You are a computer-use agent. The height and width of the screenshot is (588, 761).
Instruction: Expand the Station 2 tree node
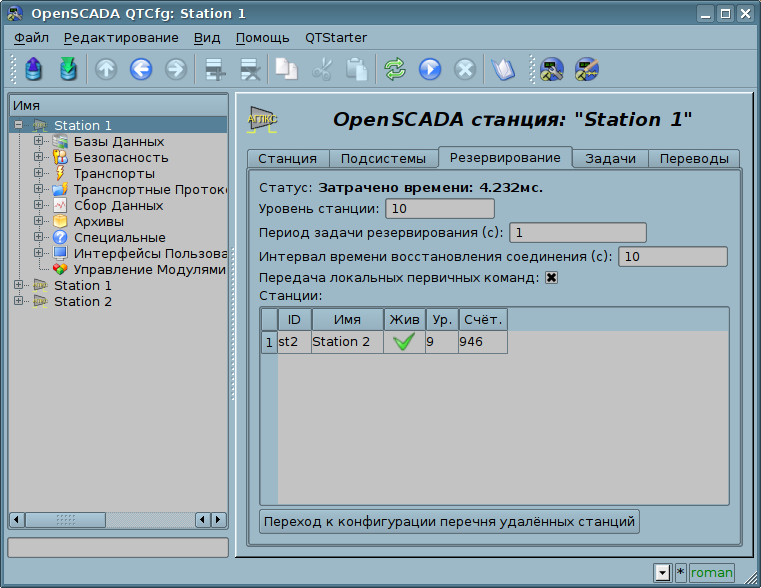click(x=18, y=301)
